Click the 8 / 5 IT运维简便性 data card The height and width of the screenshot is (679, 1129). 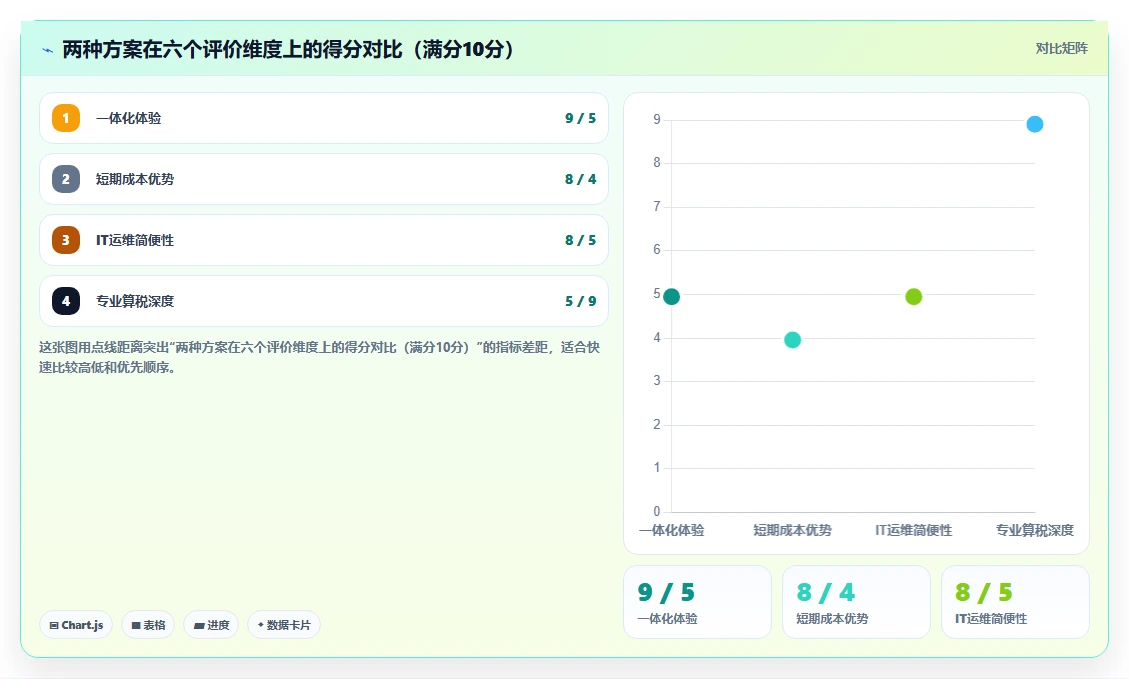pos(1015,602)
